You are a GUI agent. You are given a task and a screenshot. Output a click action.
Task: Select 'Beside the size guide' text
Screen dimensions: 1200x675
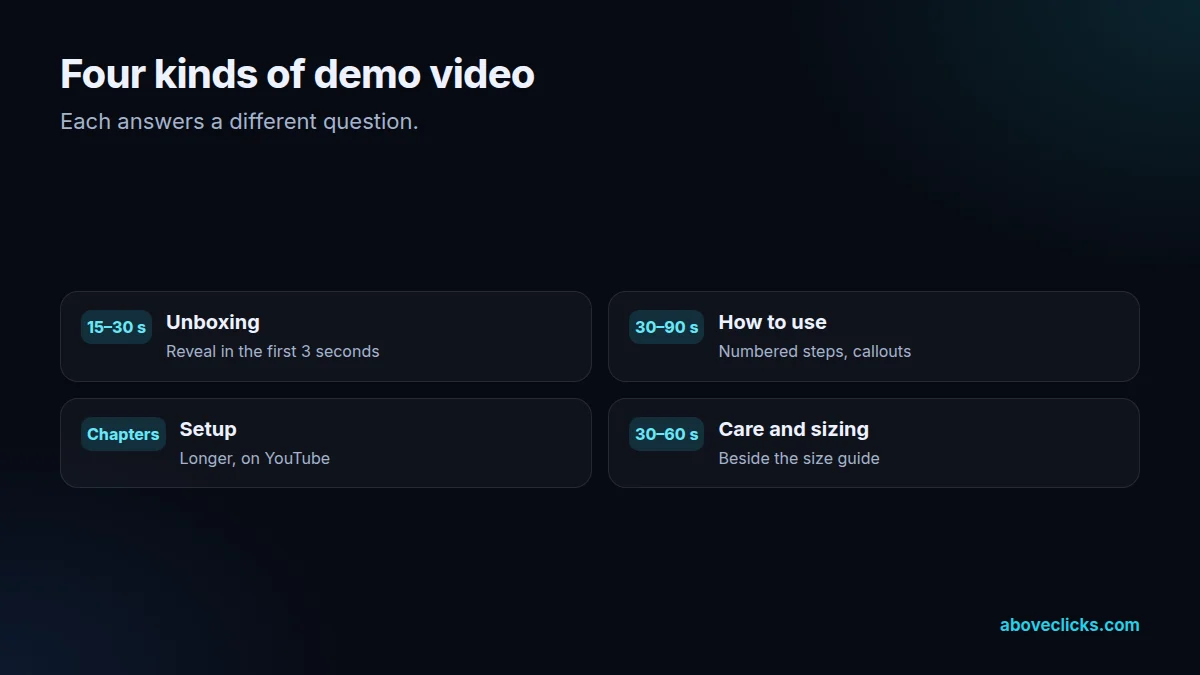[799, 458]
